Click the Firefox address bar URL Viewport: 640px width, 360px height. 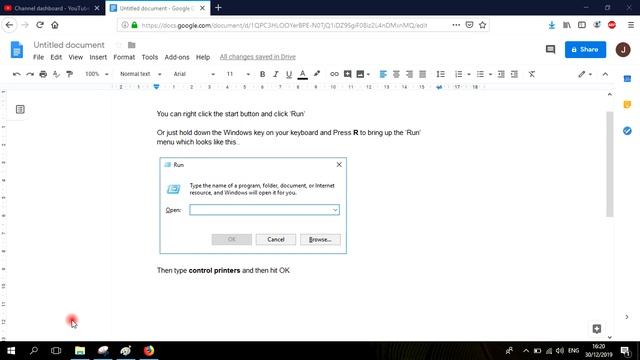[x=284, y=25]
